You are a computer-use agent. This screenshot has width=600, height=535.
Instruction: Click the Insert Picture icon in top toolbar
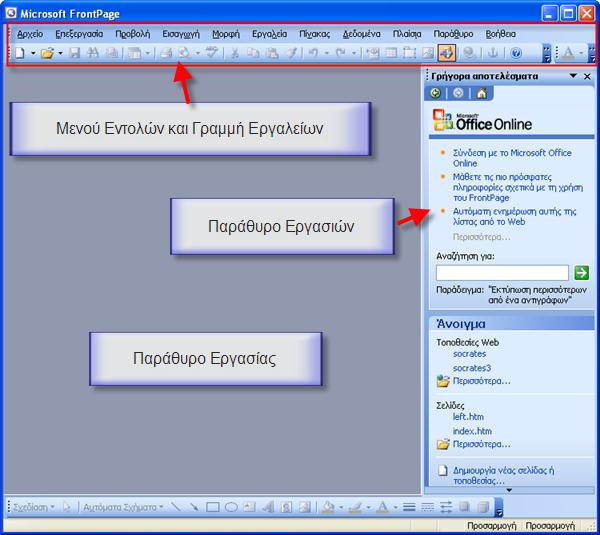428,53
